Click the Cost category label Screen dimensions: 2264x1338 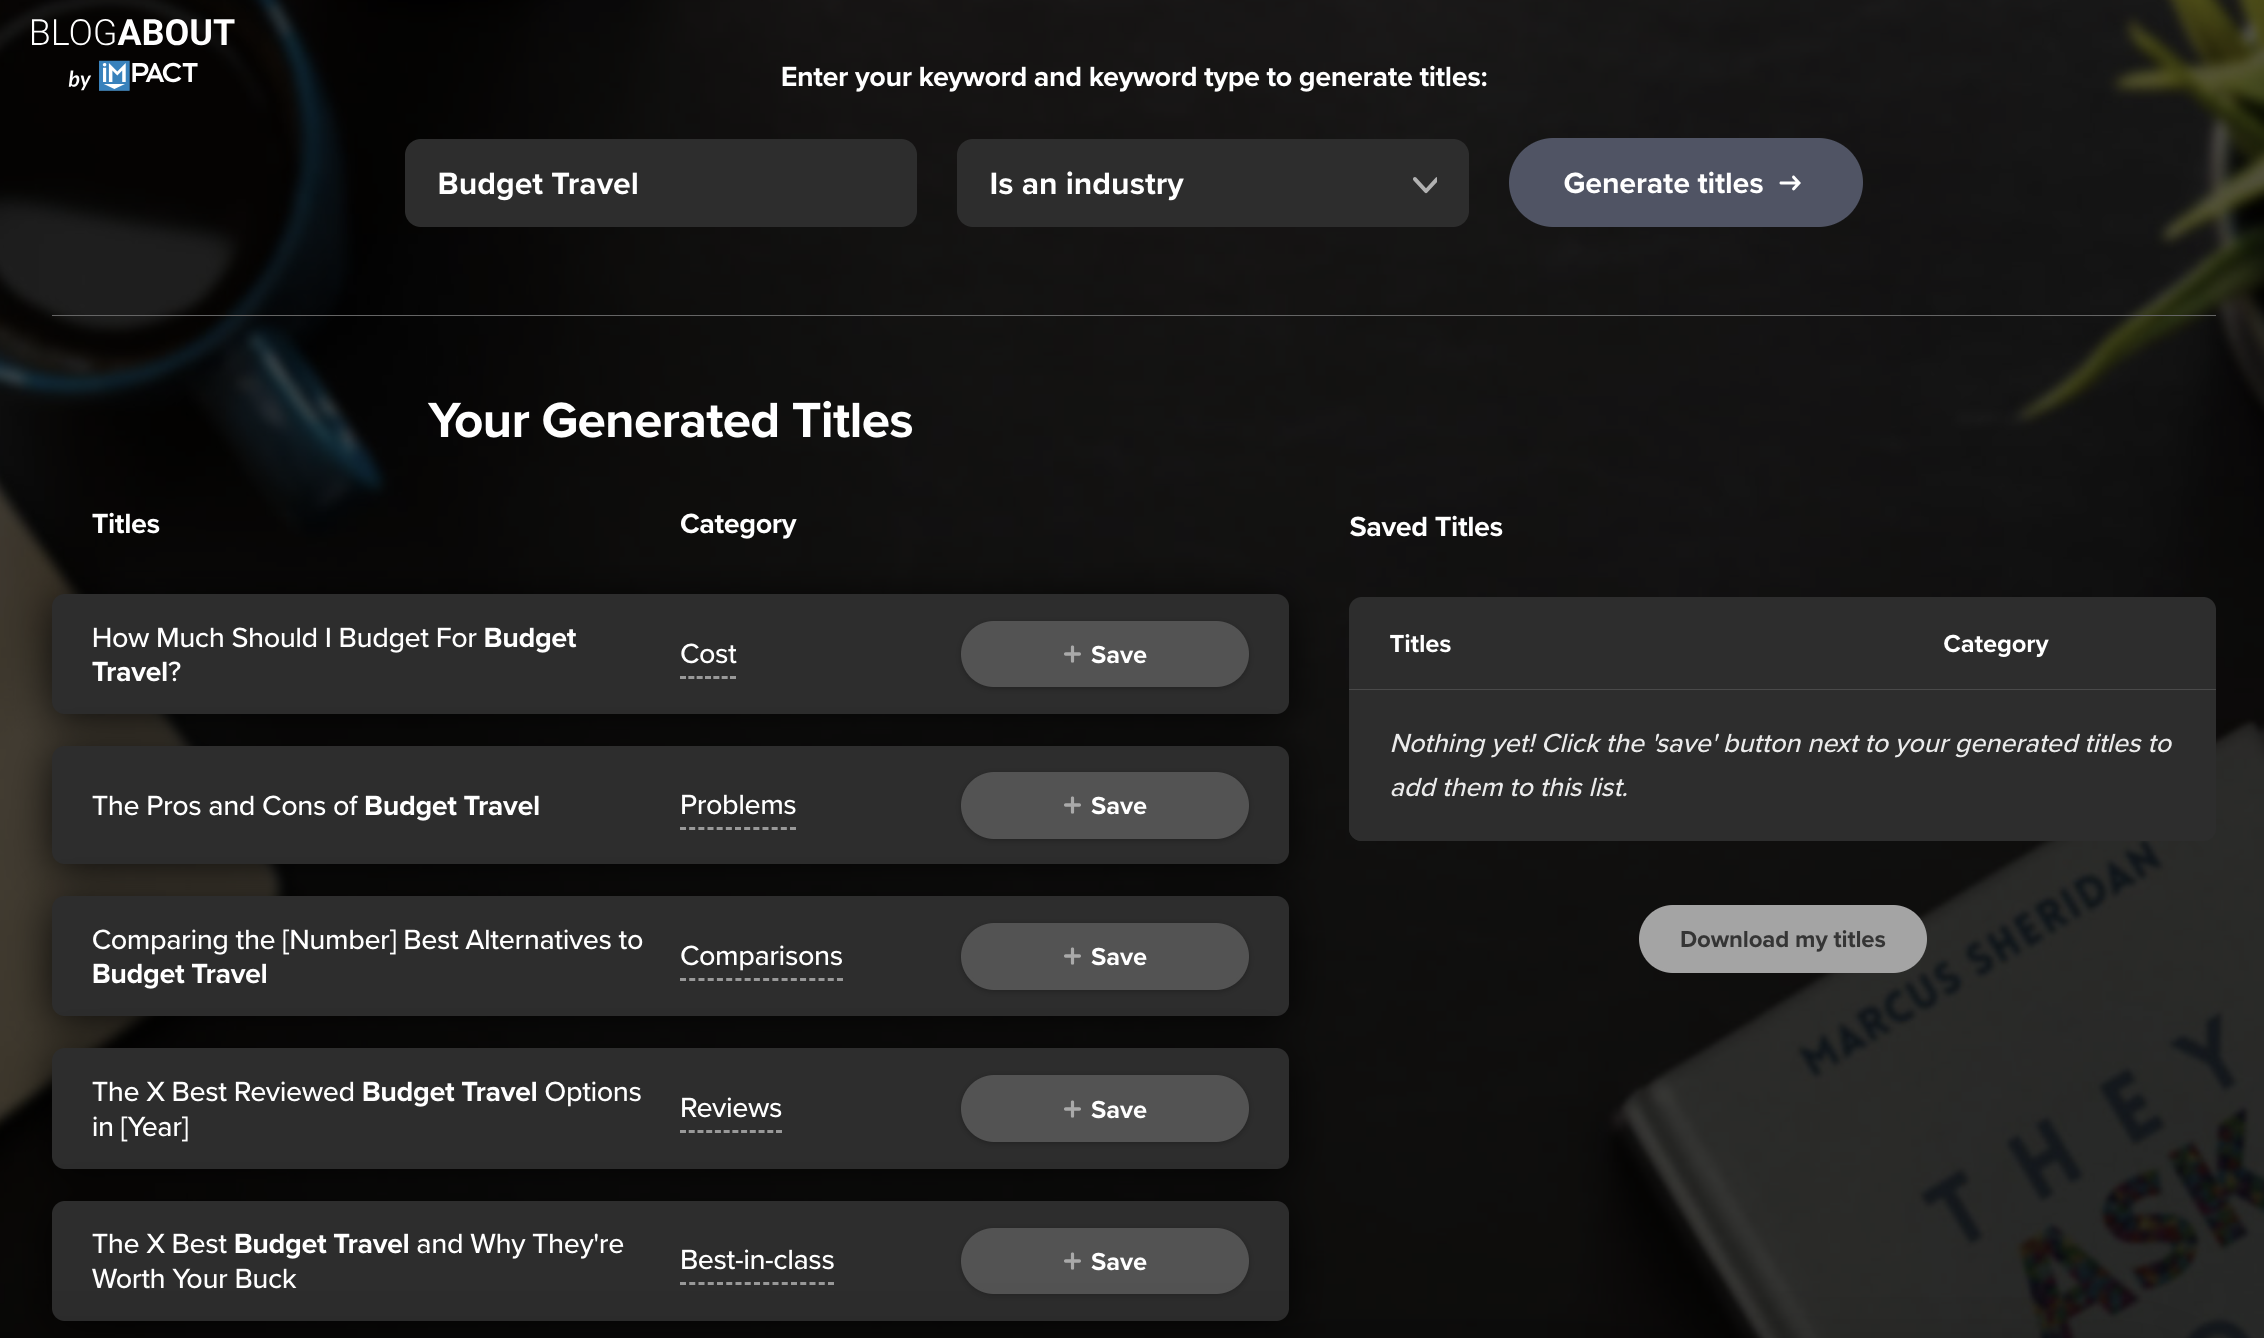[707, 653]
